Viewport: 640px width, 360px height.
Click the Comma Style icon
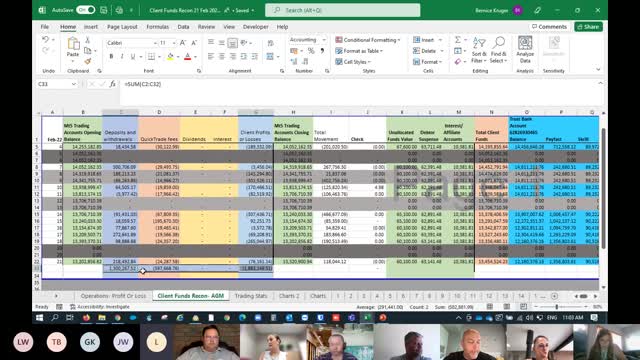coord(322,51)
